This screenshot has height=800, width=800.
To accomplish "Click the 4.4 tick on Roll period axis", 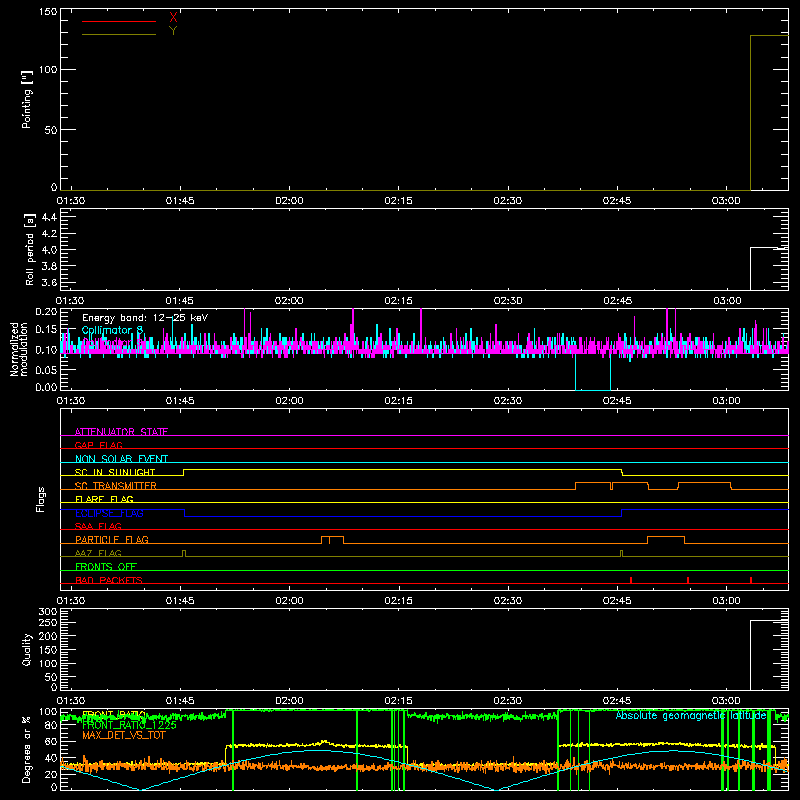I will pos(49,217).
